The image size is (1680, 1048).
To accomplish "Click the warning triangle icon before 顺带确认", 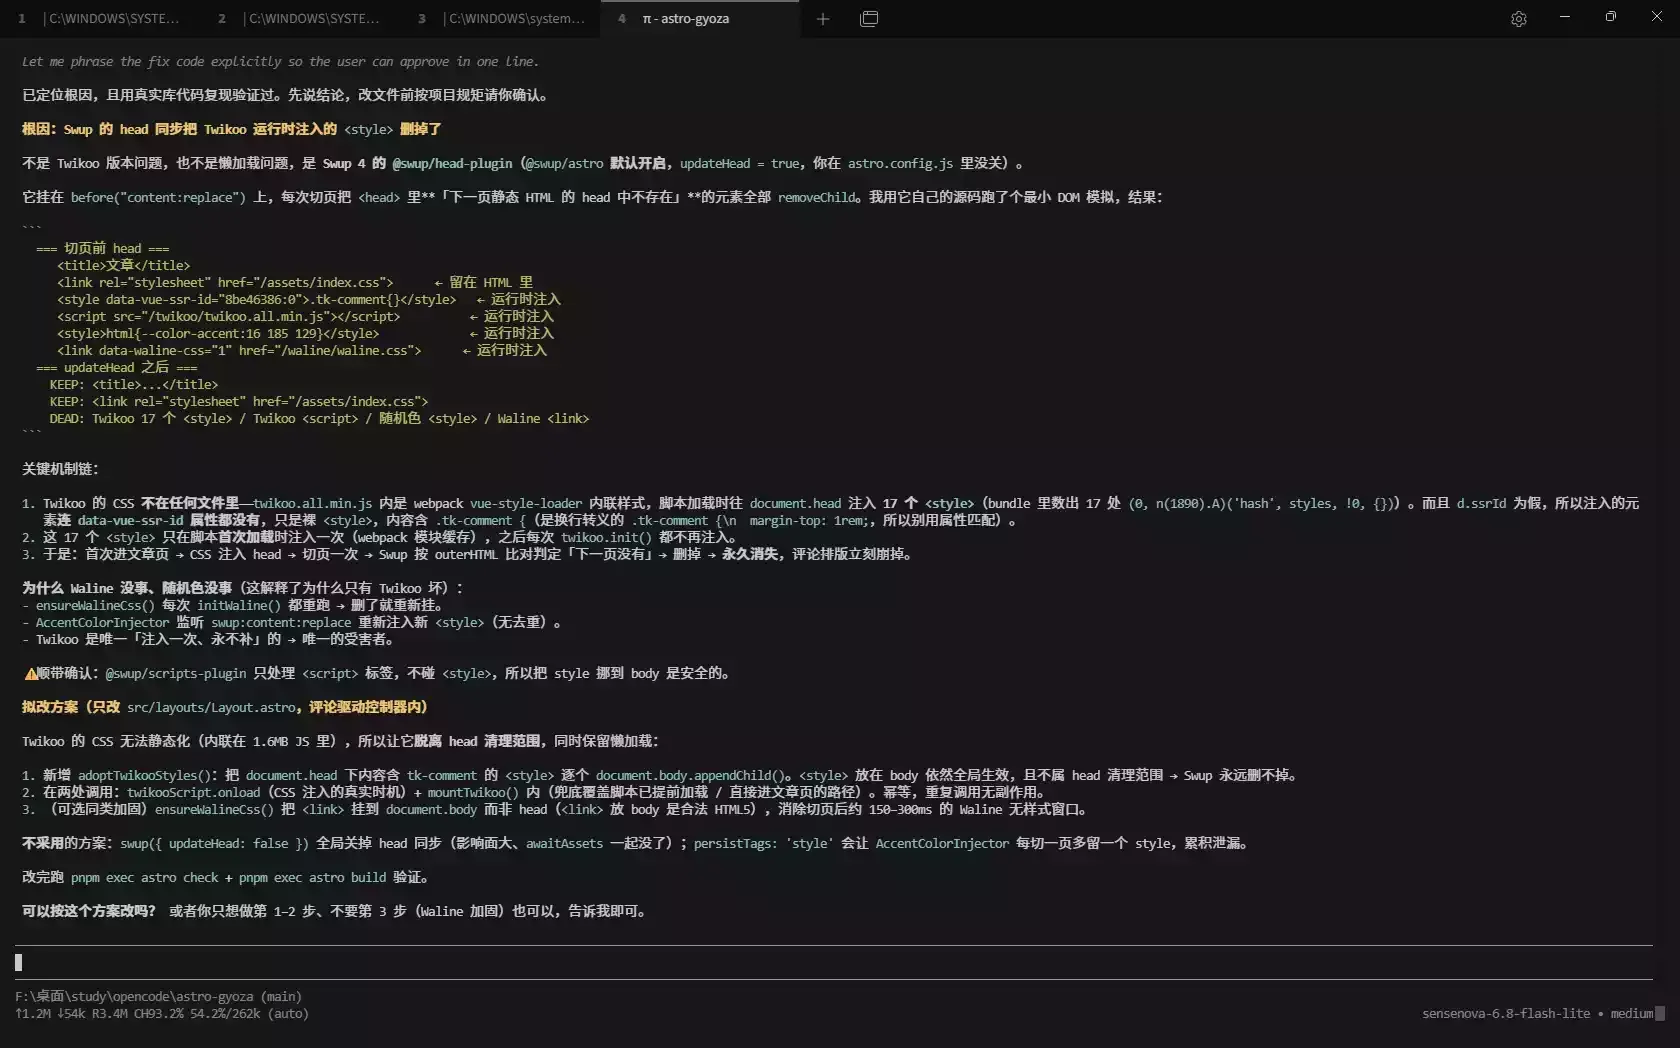I will coord(30,674).
